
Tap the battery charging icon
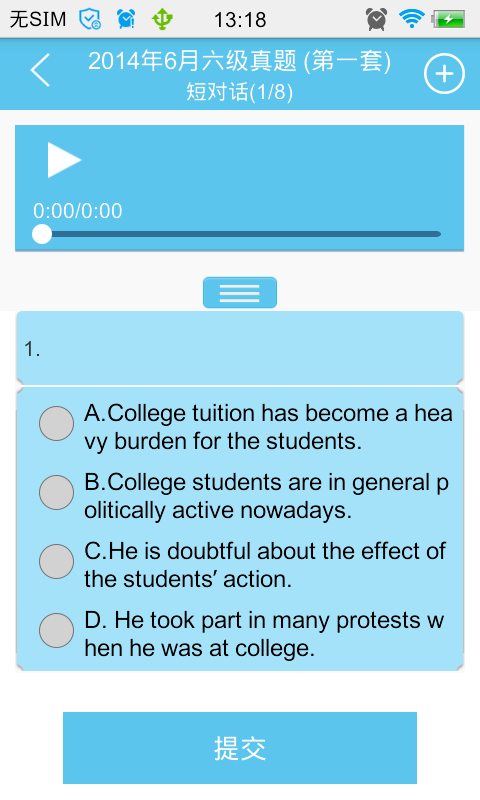click(x=448, y=19)
